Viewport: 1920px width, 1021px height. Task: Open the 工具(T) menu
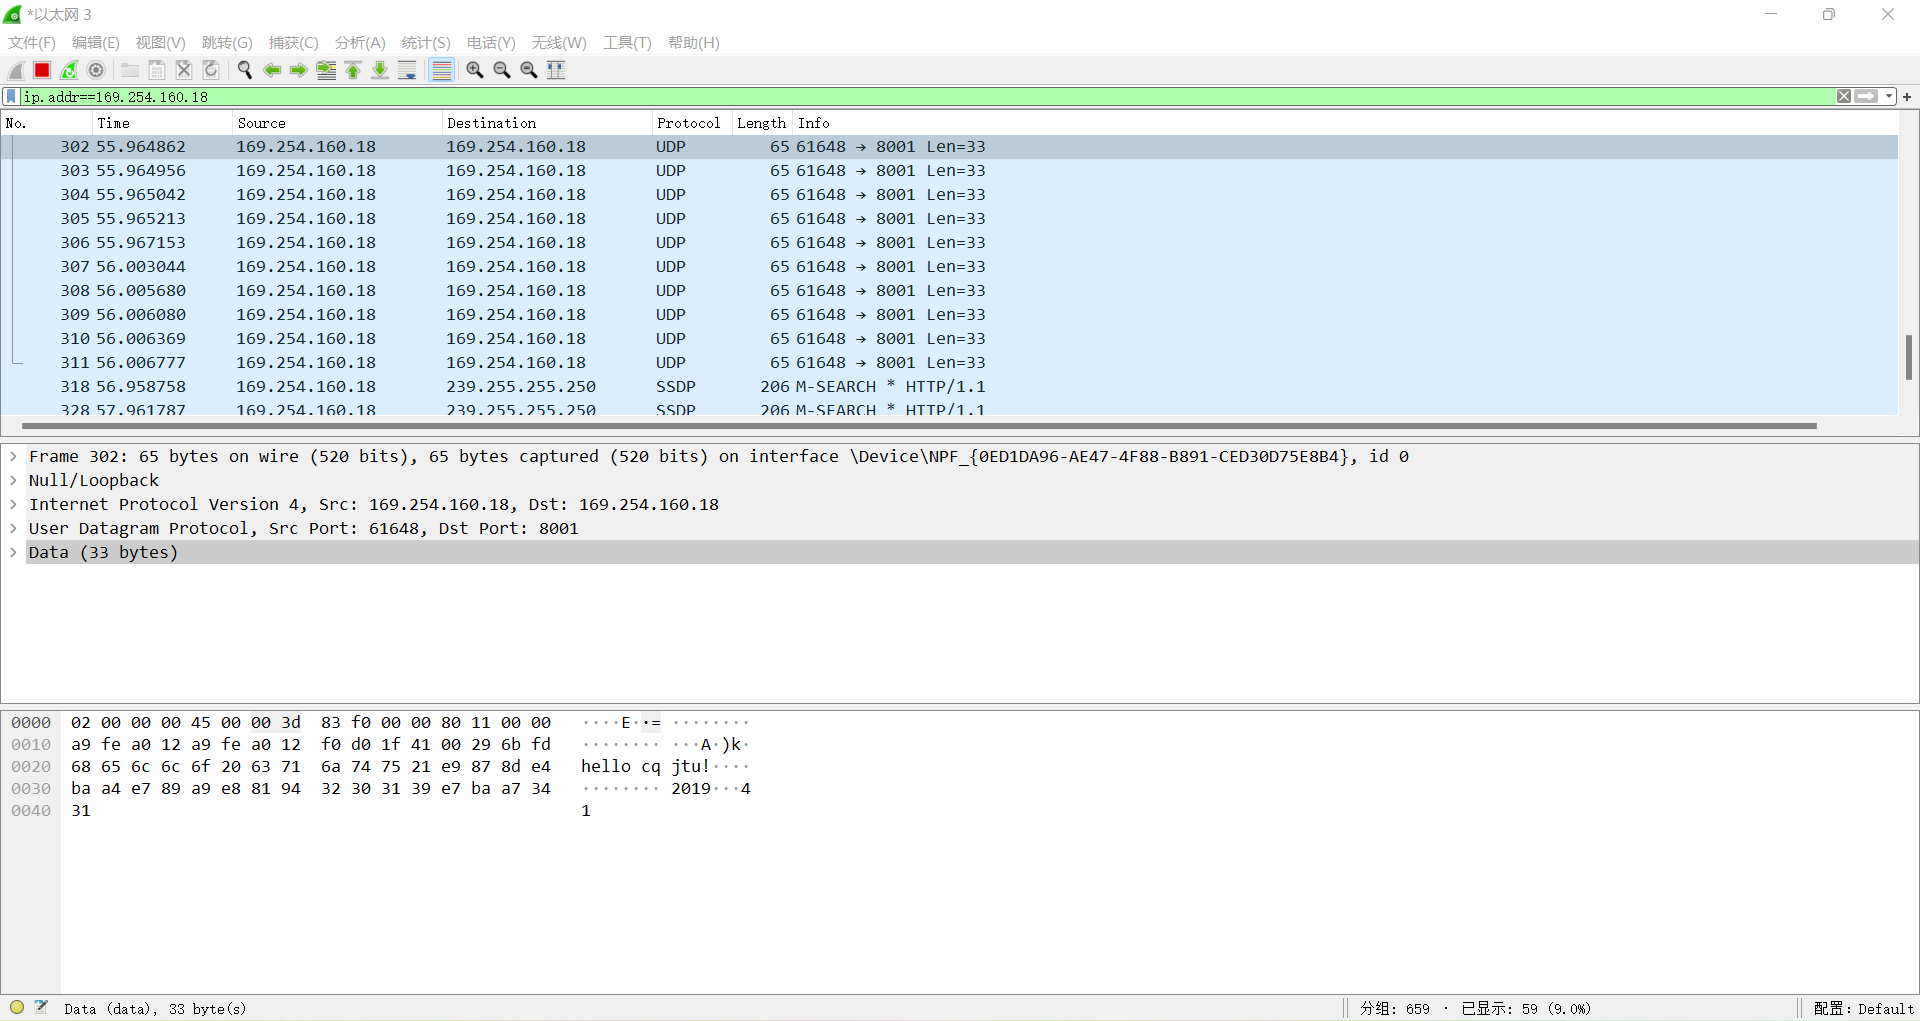click(627, 43)
